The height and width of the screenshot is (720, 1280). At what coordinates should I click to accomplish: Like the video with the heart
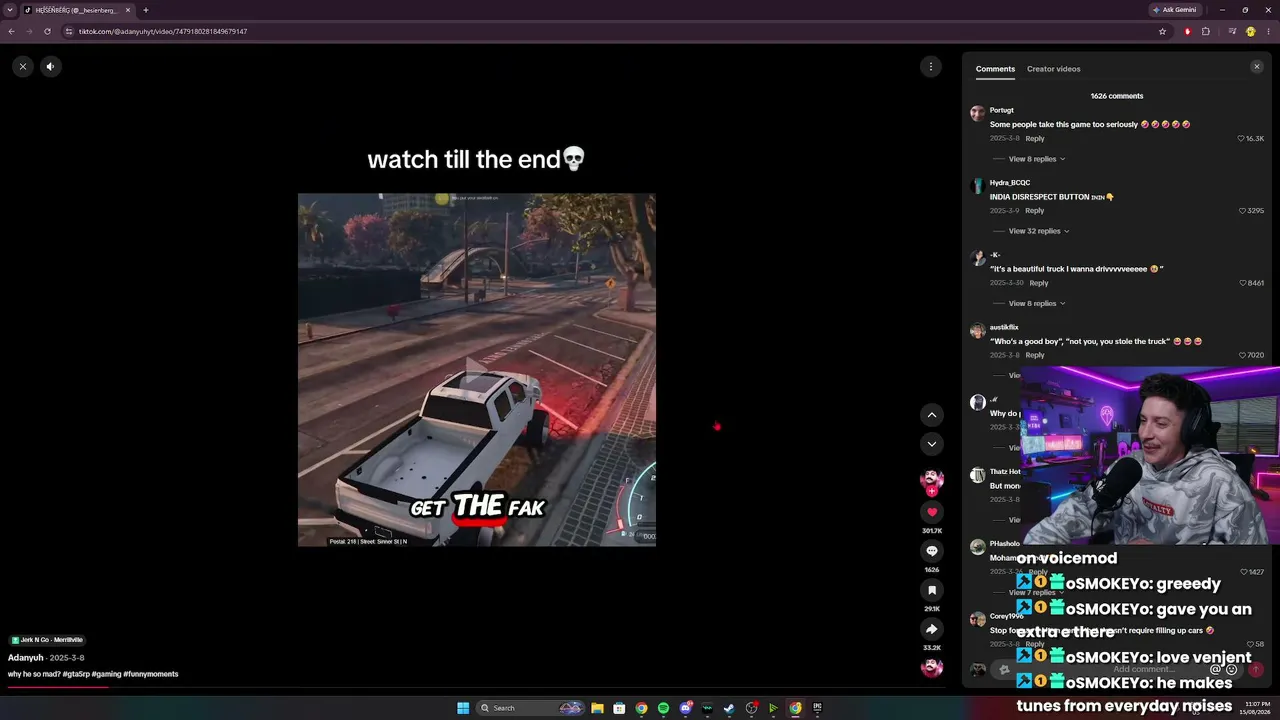[x=932, y=512]
